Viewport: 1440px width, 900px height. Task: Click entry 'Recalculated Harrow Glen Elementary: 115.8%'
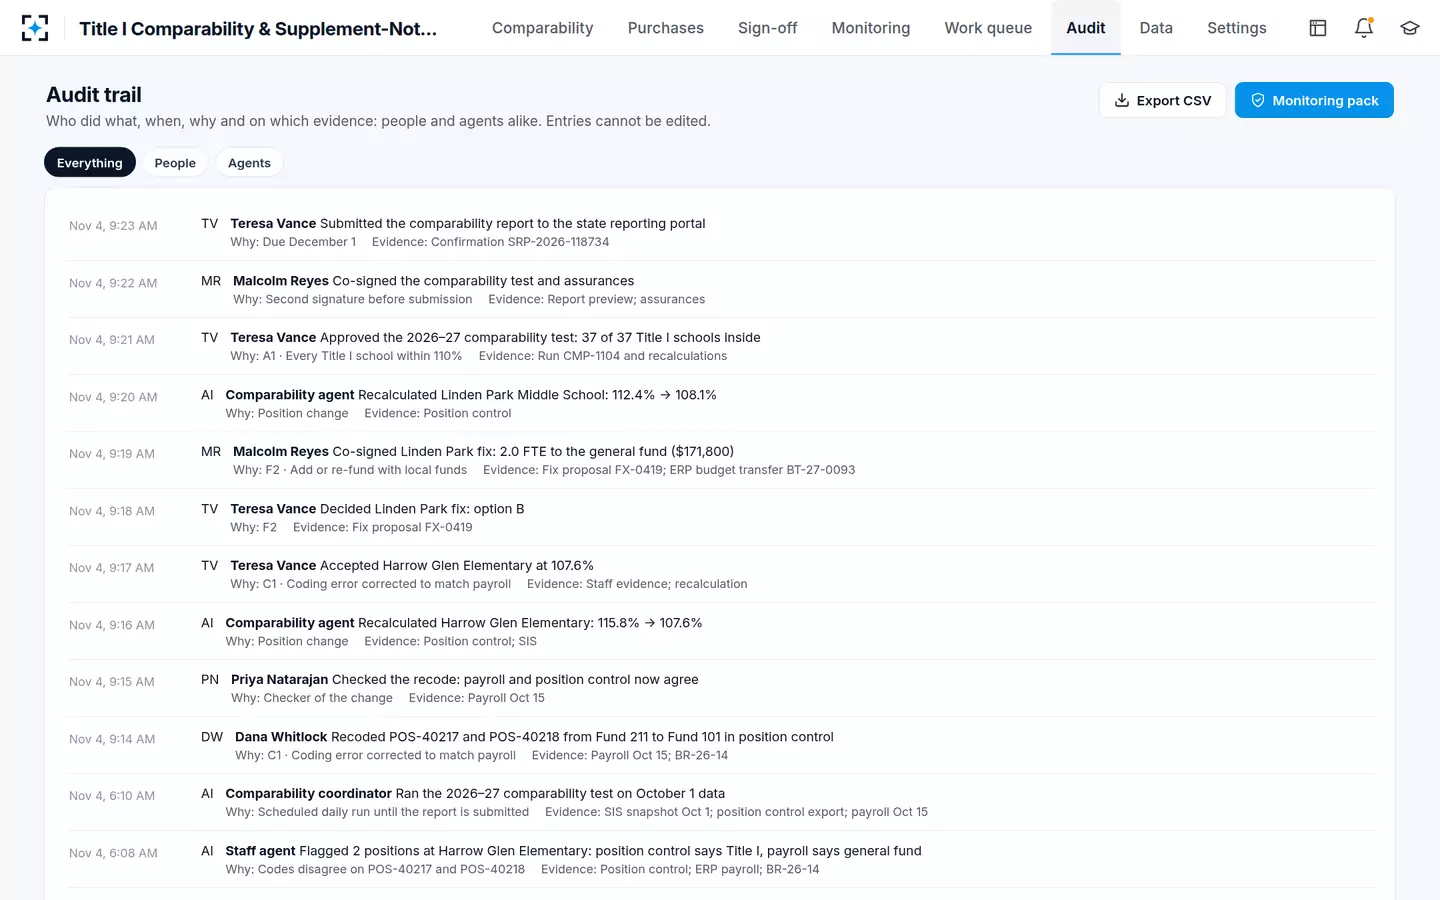pyautogui.click(x=721, y=632)
